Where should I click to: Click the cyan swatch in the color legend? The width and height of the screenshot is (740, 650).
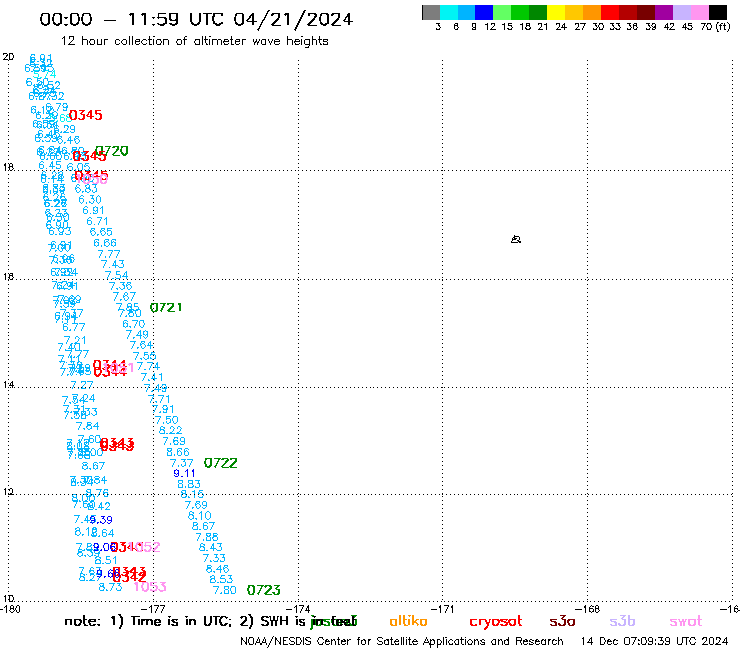(448, 13)
